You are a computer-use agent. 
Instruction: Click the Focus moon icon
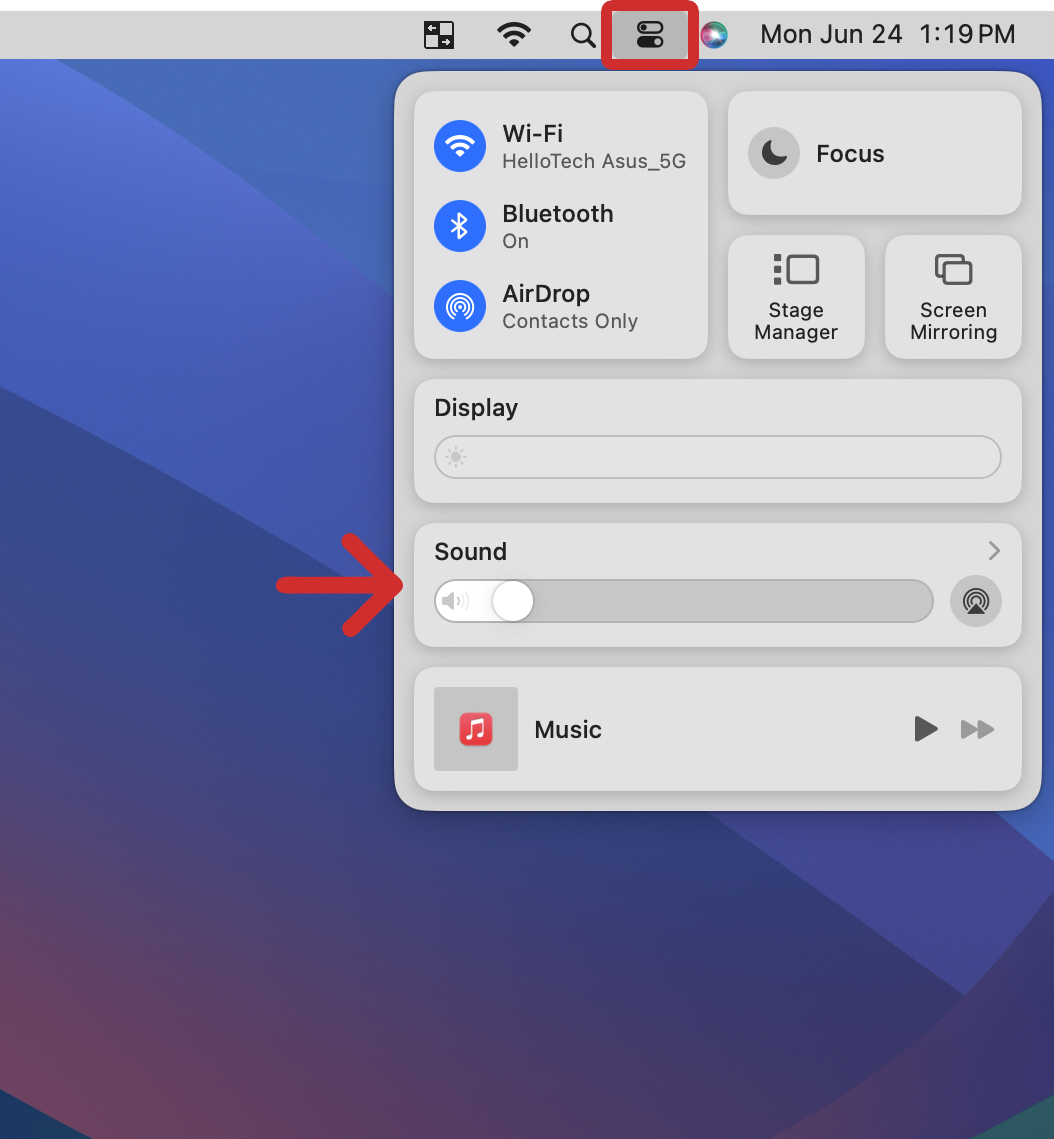[x=773, y=153]
